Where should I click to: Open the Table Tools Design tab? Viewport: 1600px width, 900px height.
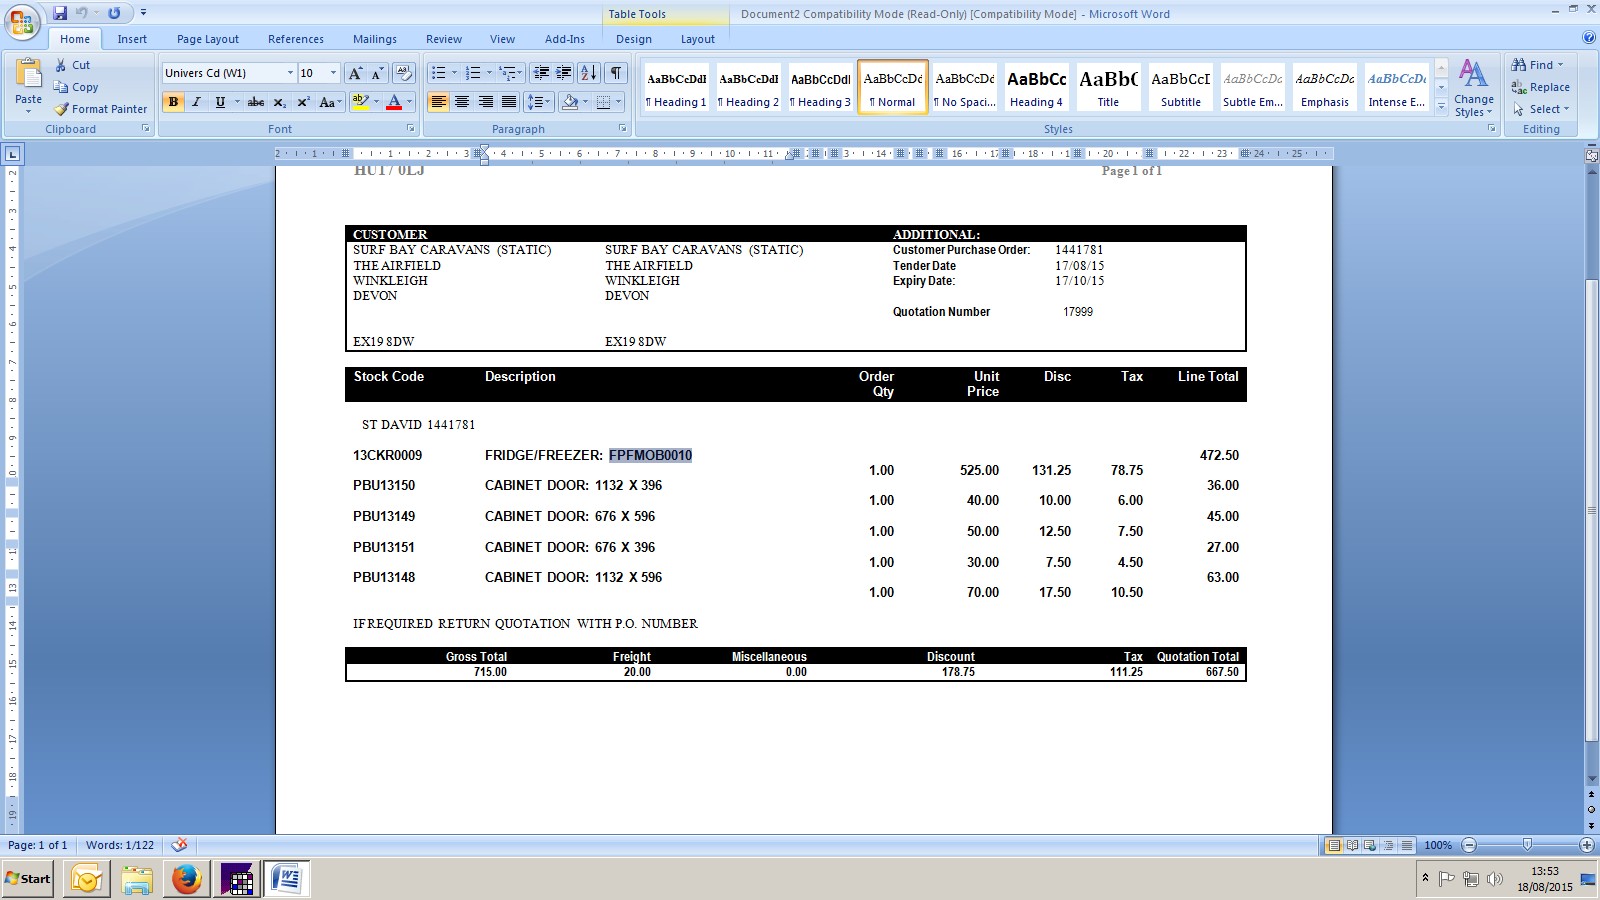(633, 39)
